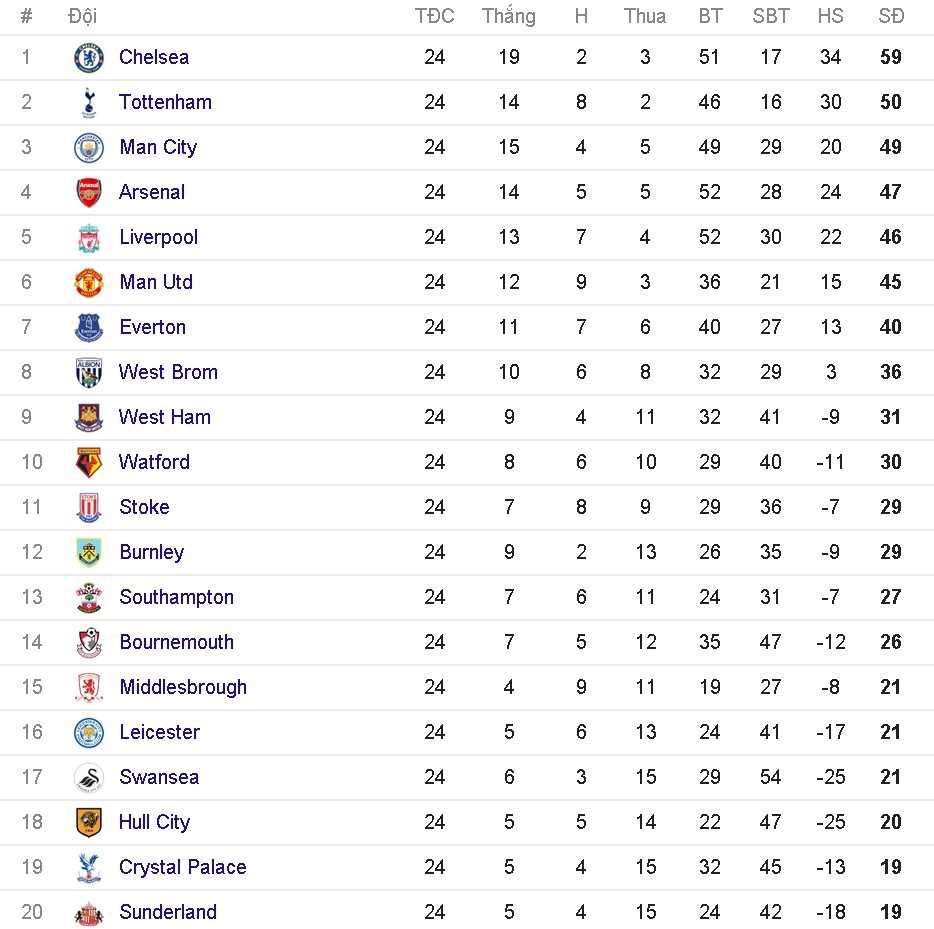Screen dimensions: 934x929
Task: Click the Leicester fox crest icon
Action: (x=89, y=732)
